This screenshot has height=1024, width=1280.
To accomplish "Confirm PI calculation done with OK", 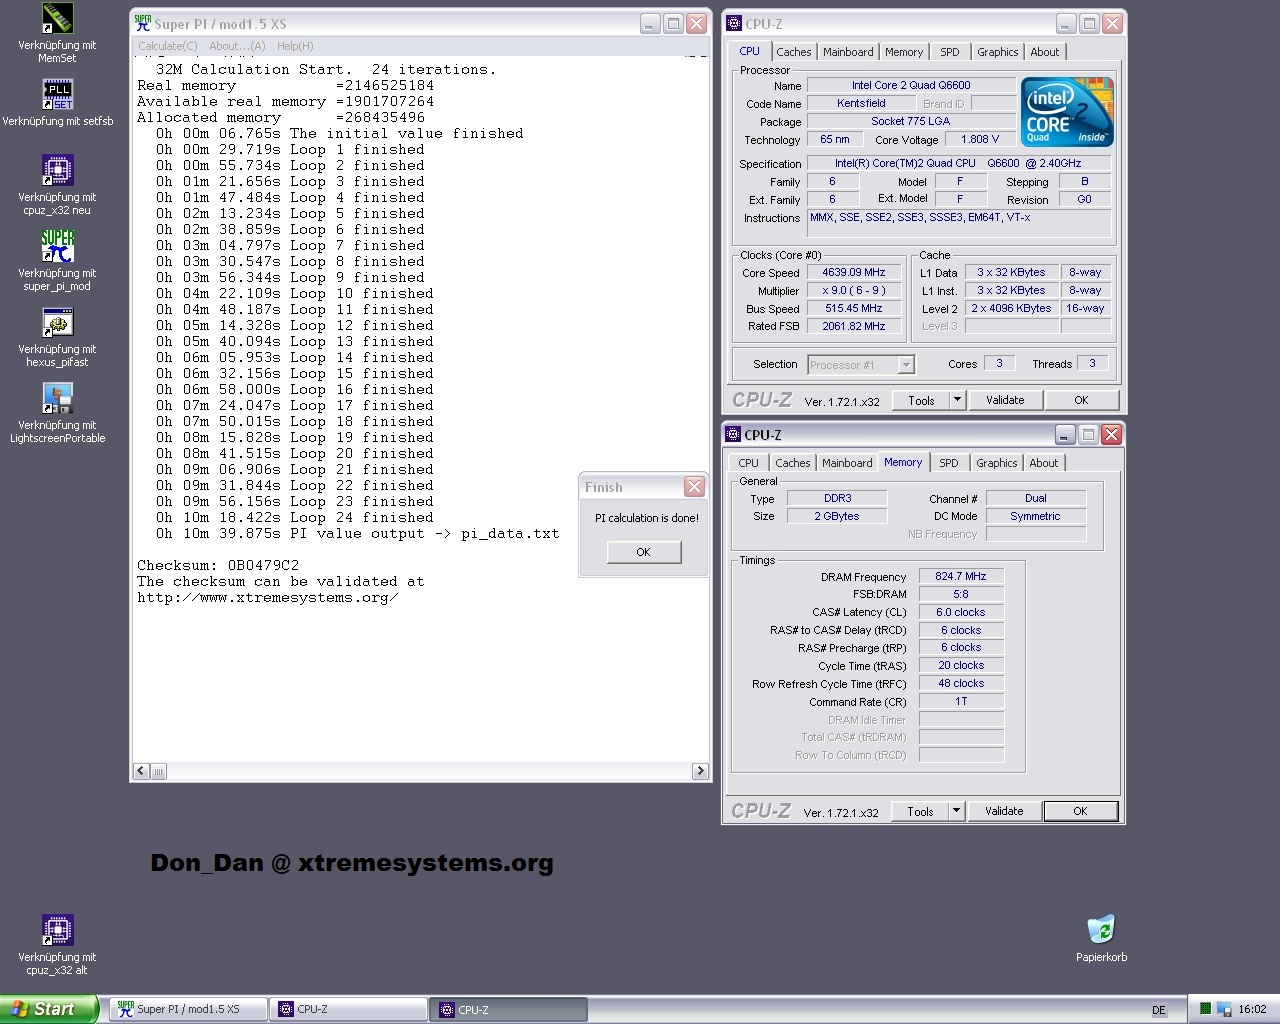I will [x=643, y=552].
